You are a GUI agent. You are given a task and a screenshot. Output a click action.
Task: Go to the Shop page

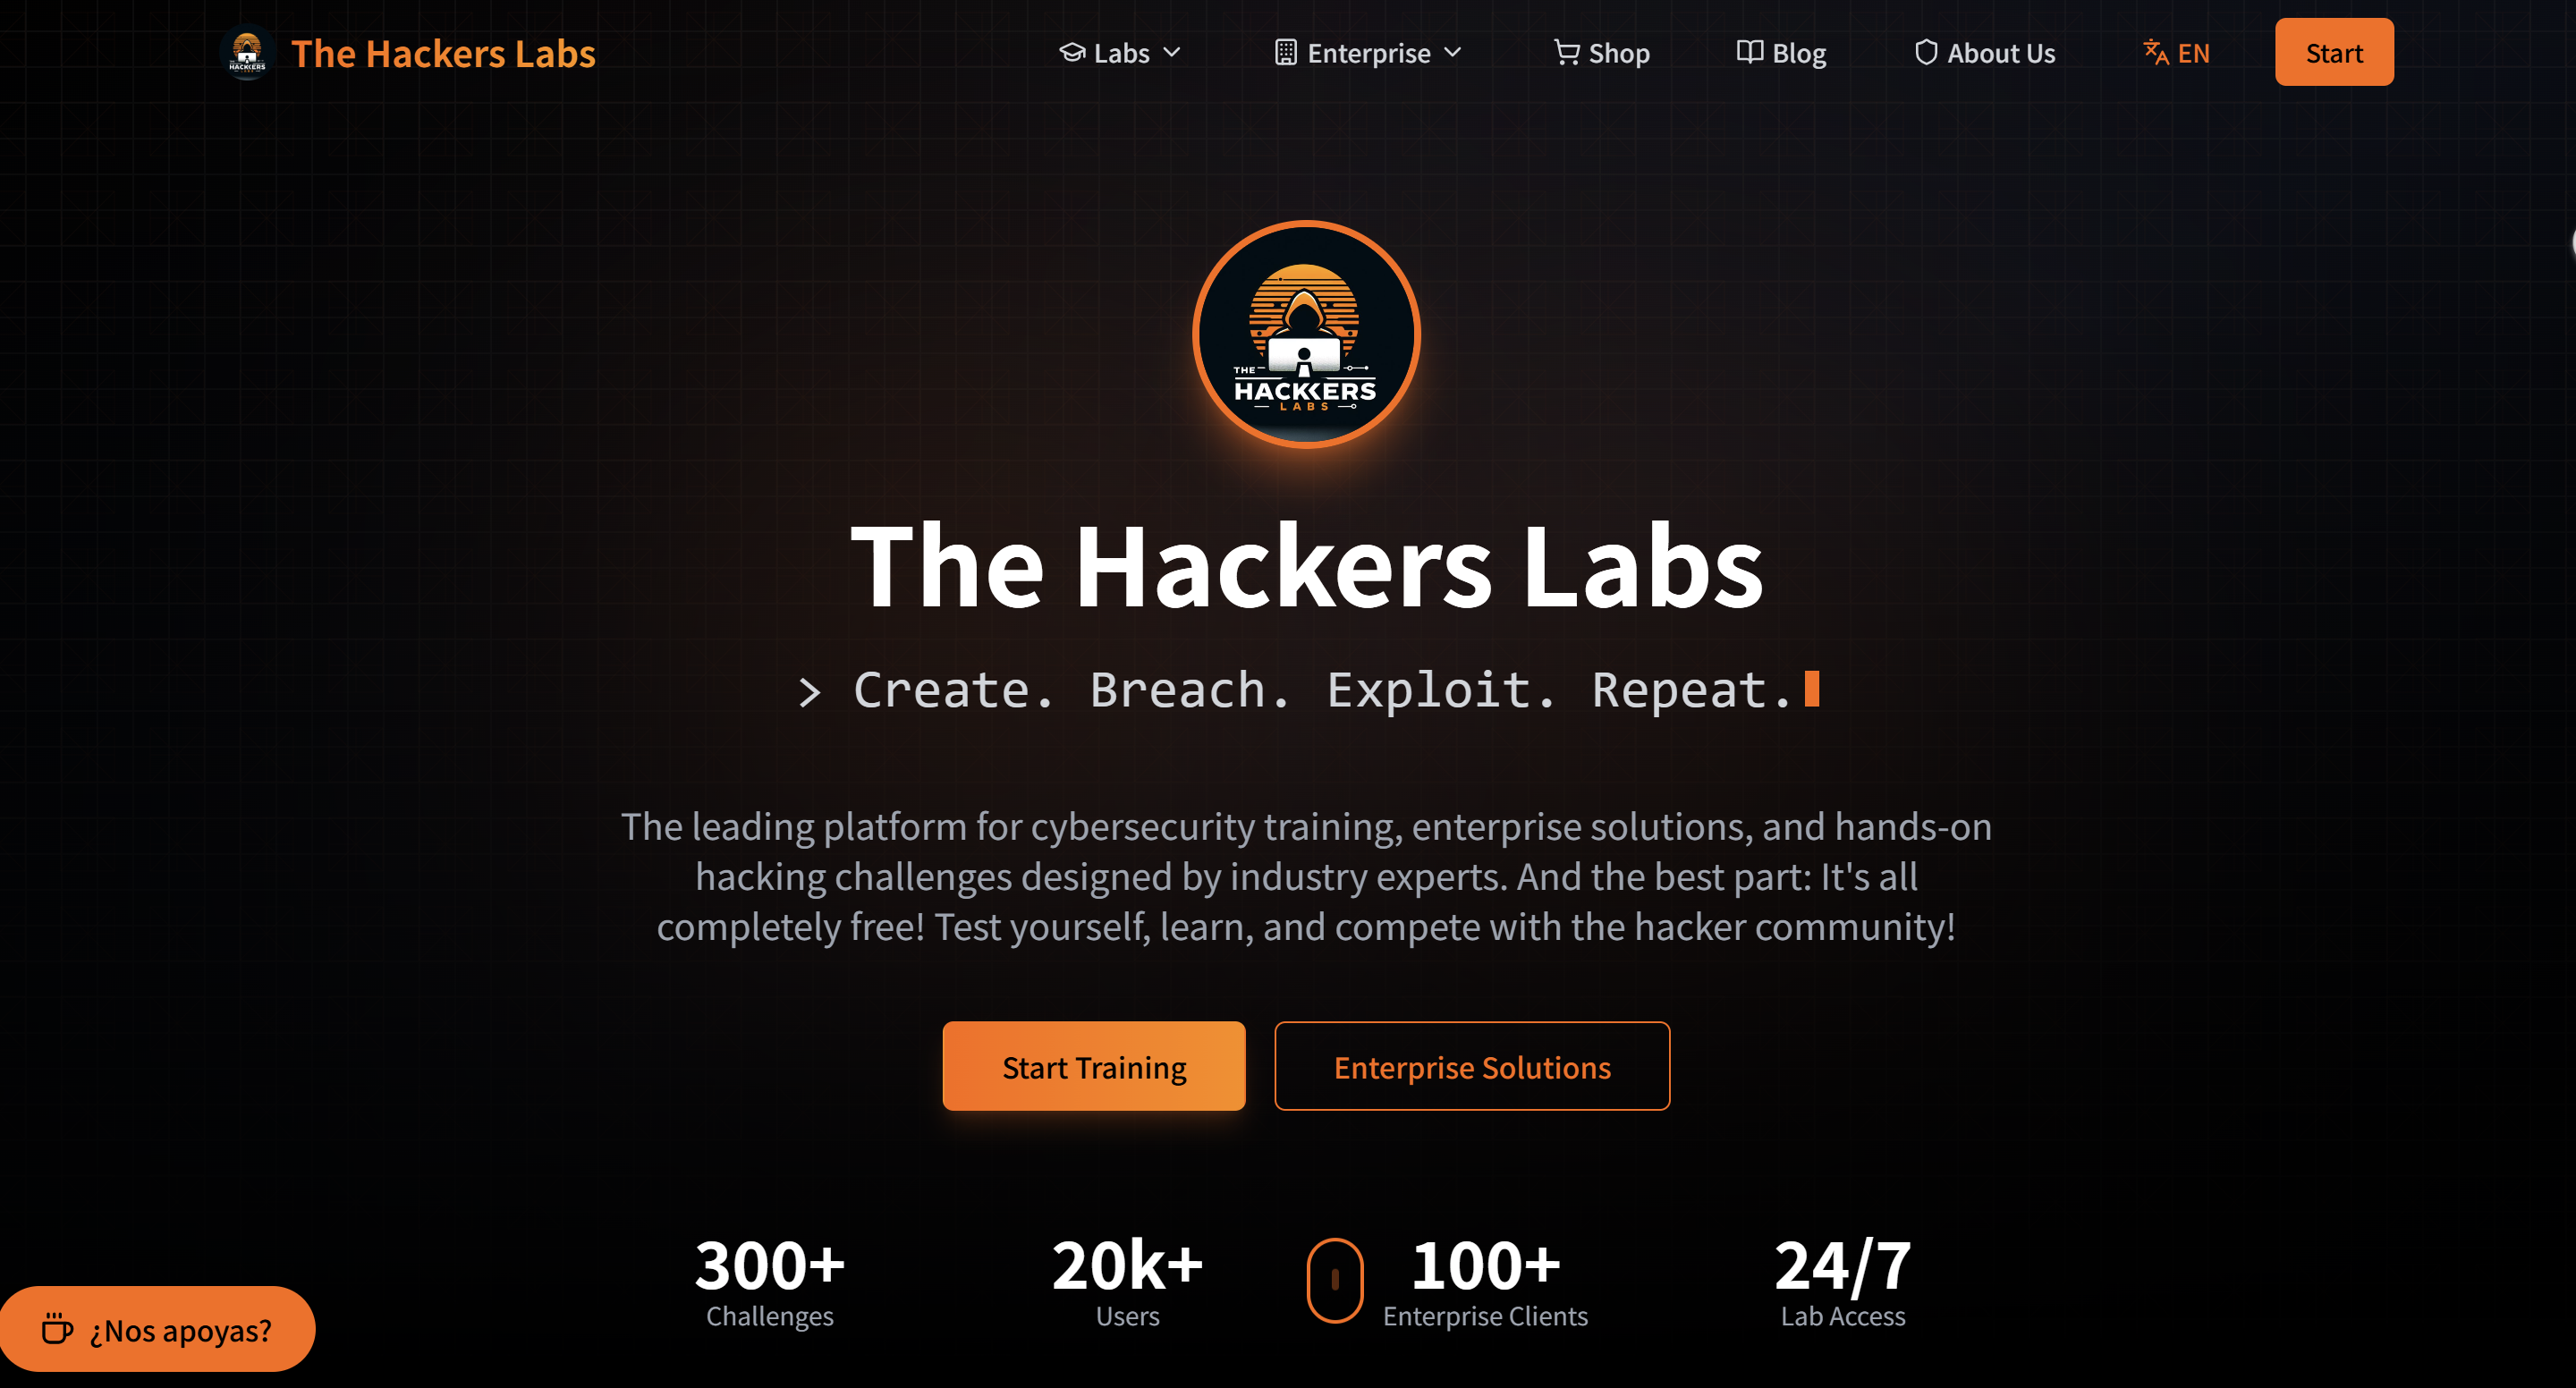pyautogui.click(x=1602, y=53)
